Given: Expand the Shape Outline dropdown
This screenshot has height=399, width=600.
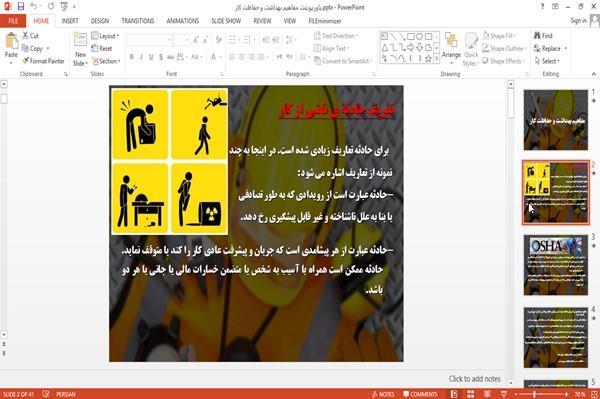Looking at the screenshot, I should pos(504,48).
